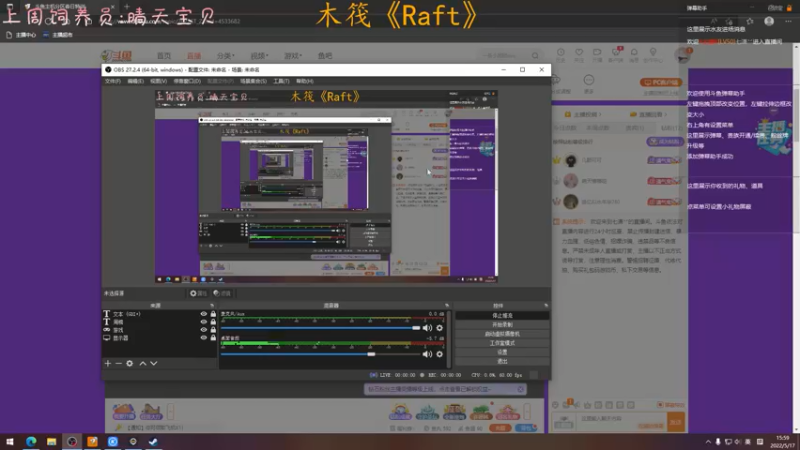Expand 分类 dropdown on Douyu navigation
The image size is (800, 450).
(226, 56)
